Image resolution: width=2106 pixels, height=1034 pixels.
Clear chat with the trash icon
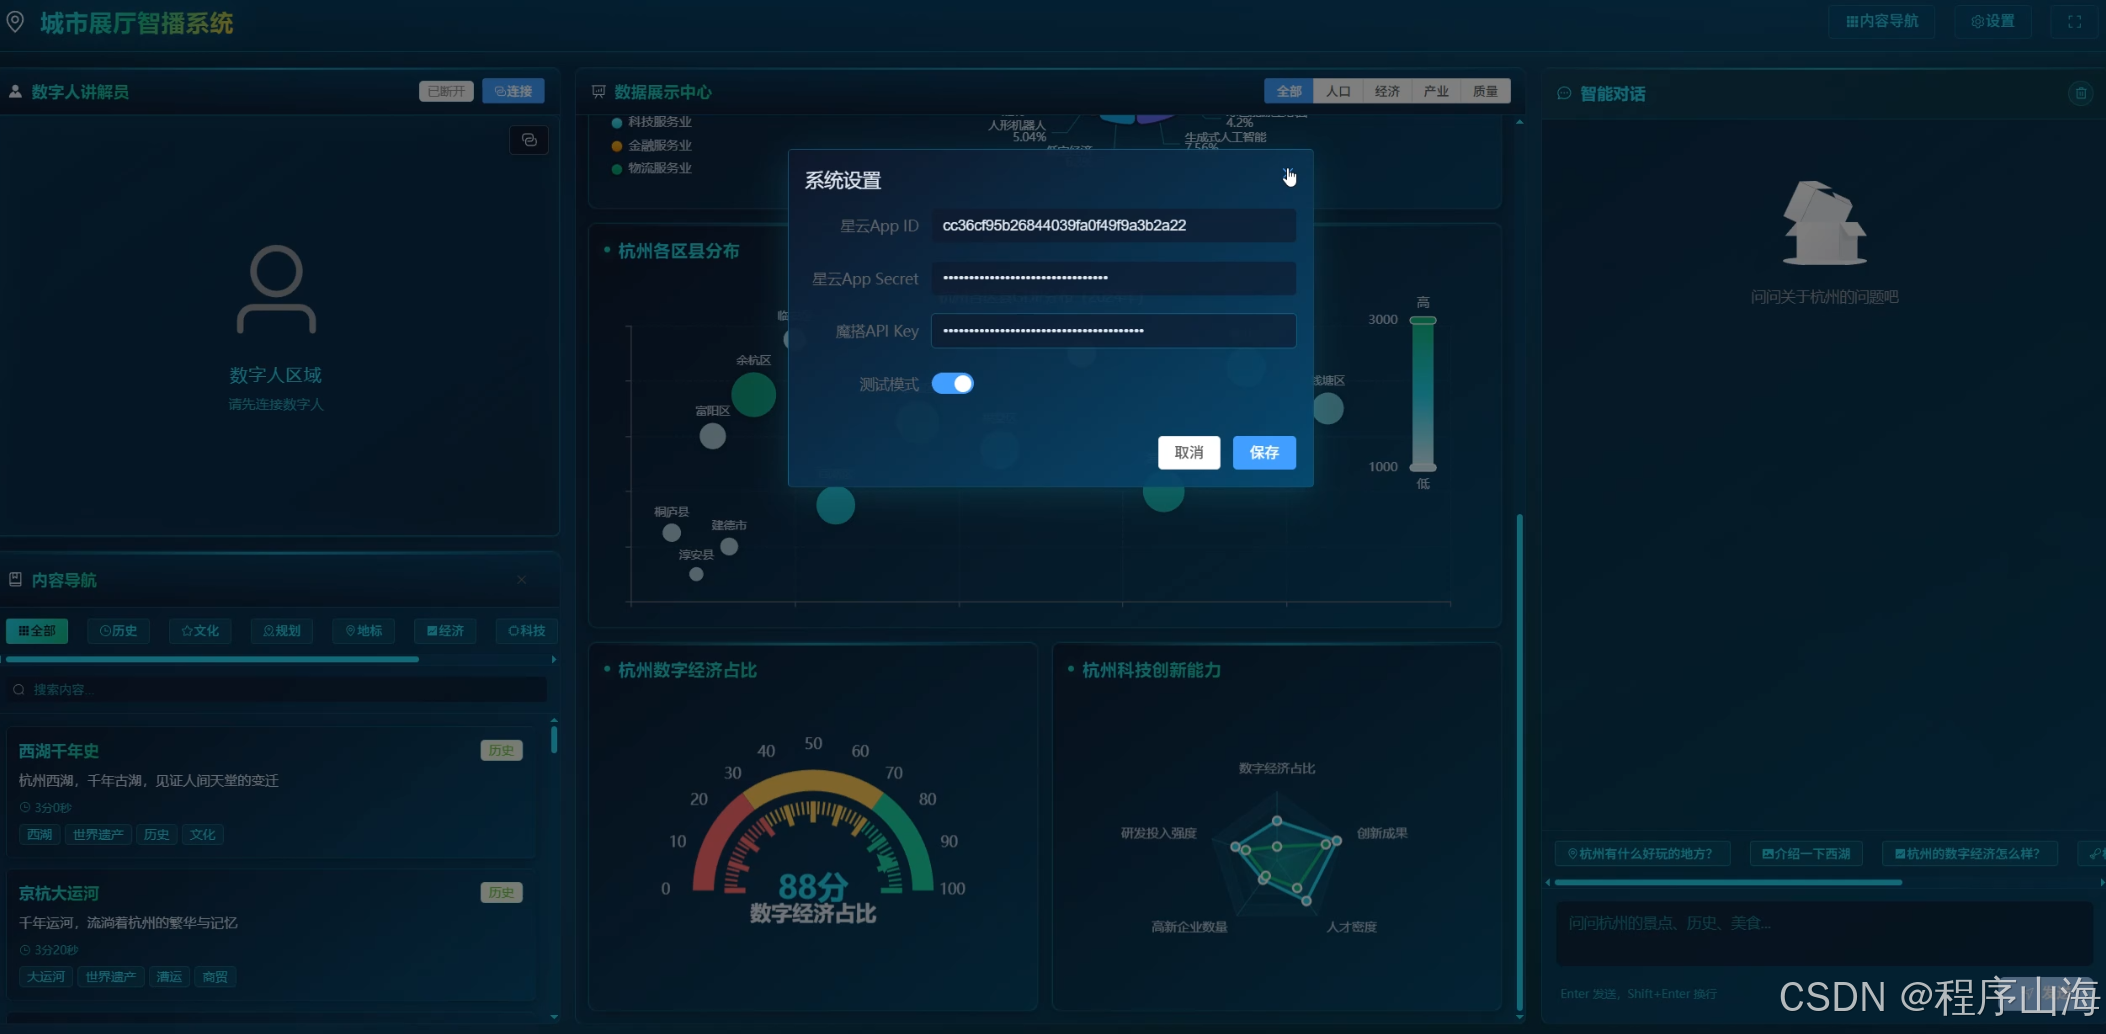tap(2081, 93)
